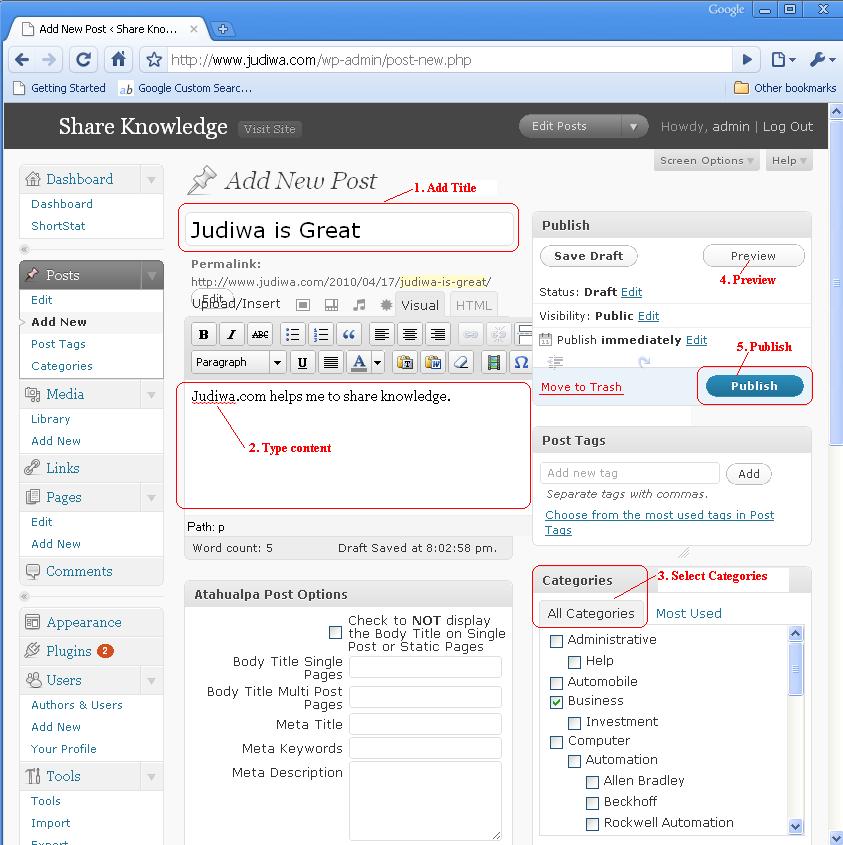
Task: Uncheck the Business category
Action: pyautogui.click(x=556, y=702)
